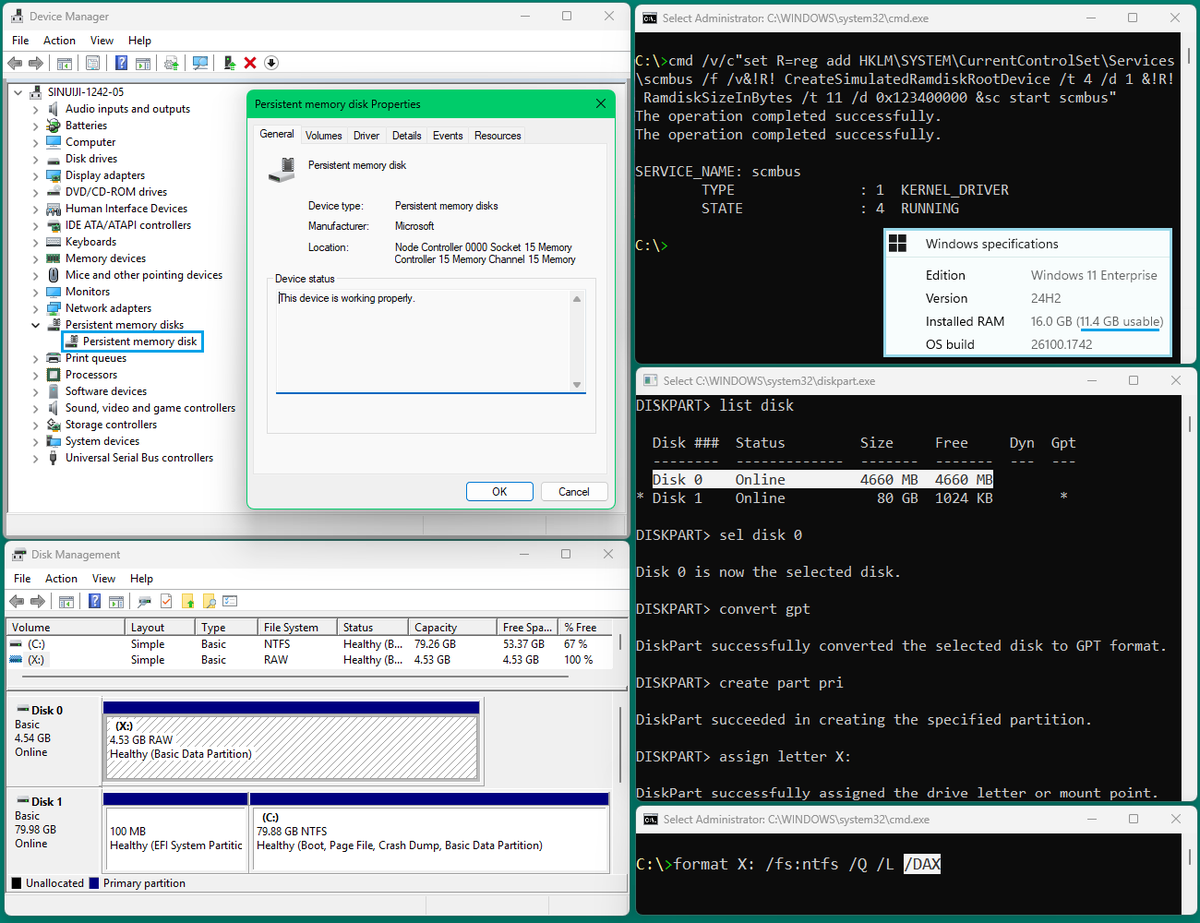This screenshot has height=923, width=1200.
Task: Click scan for hardware changes toolbar icon
Action: click(200, 63)
